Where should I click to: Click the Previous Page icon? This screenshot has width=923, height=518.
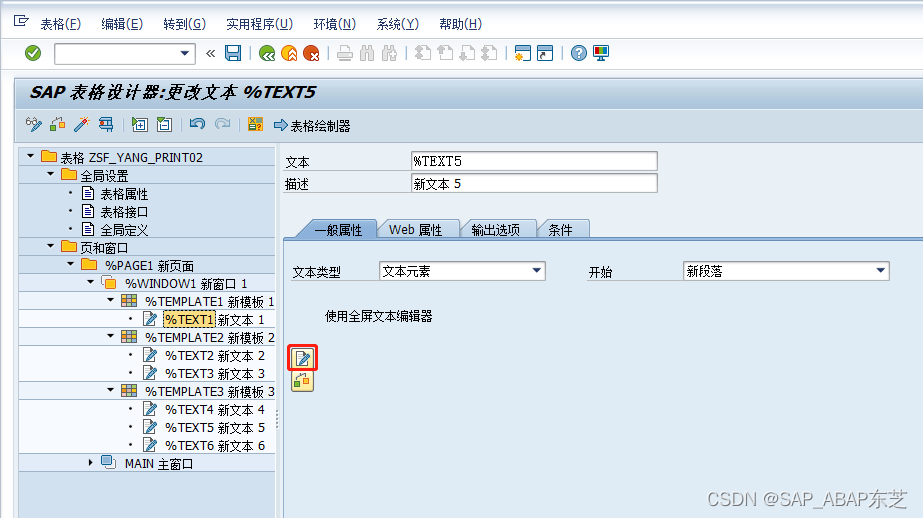tap(445, 54)
